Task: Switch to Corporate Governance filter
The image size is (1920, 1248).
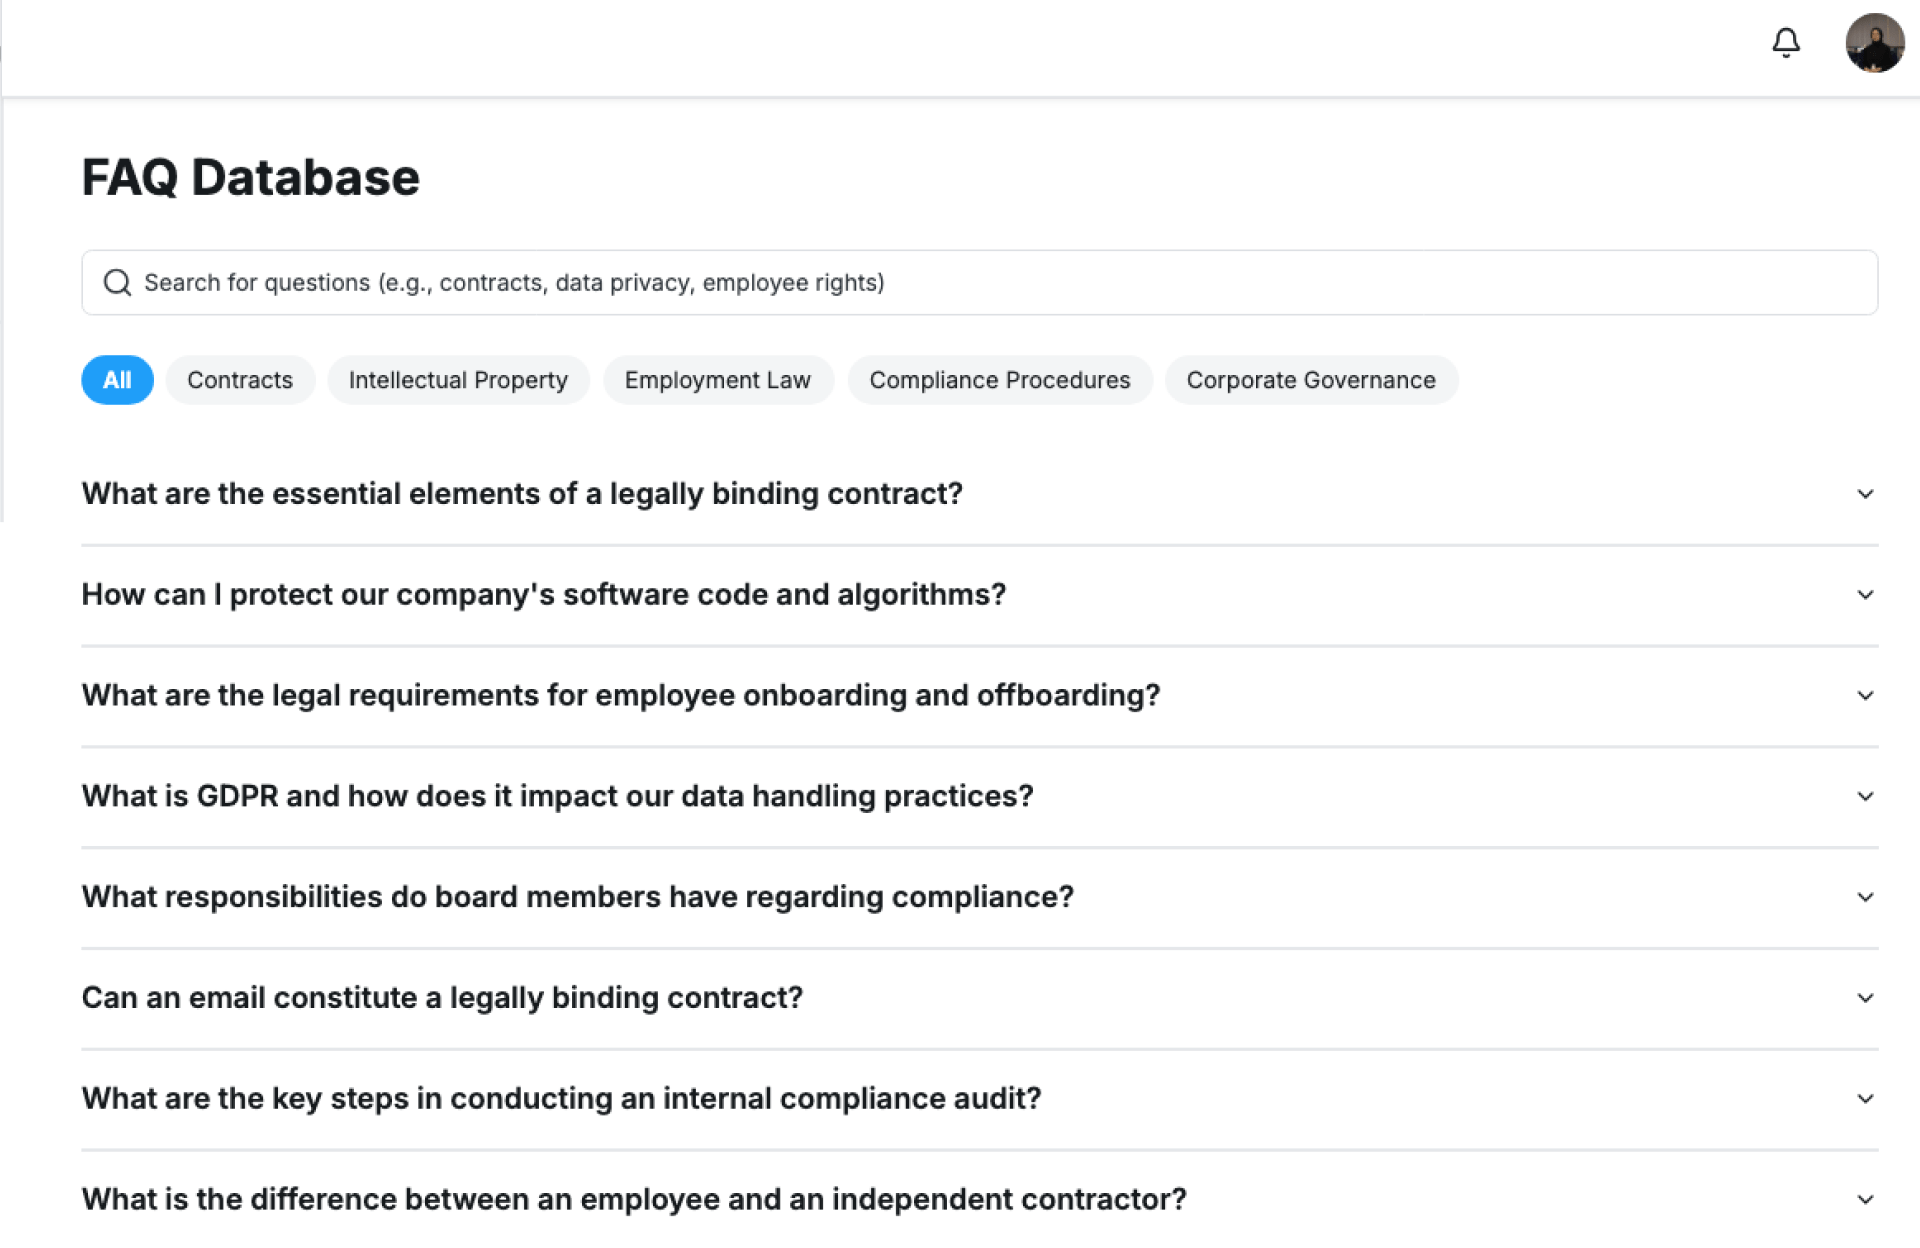Action: (1310, 380)
